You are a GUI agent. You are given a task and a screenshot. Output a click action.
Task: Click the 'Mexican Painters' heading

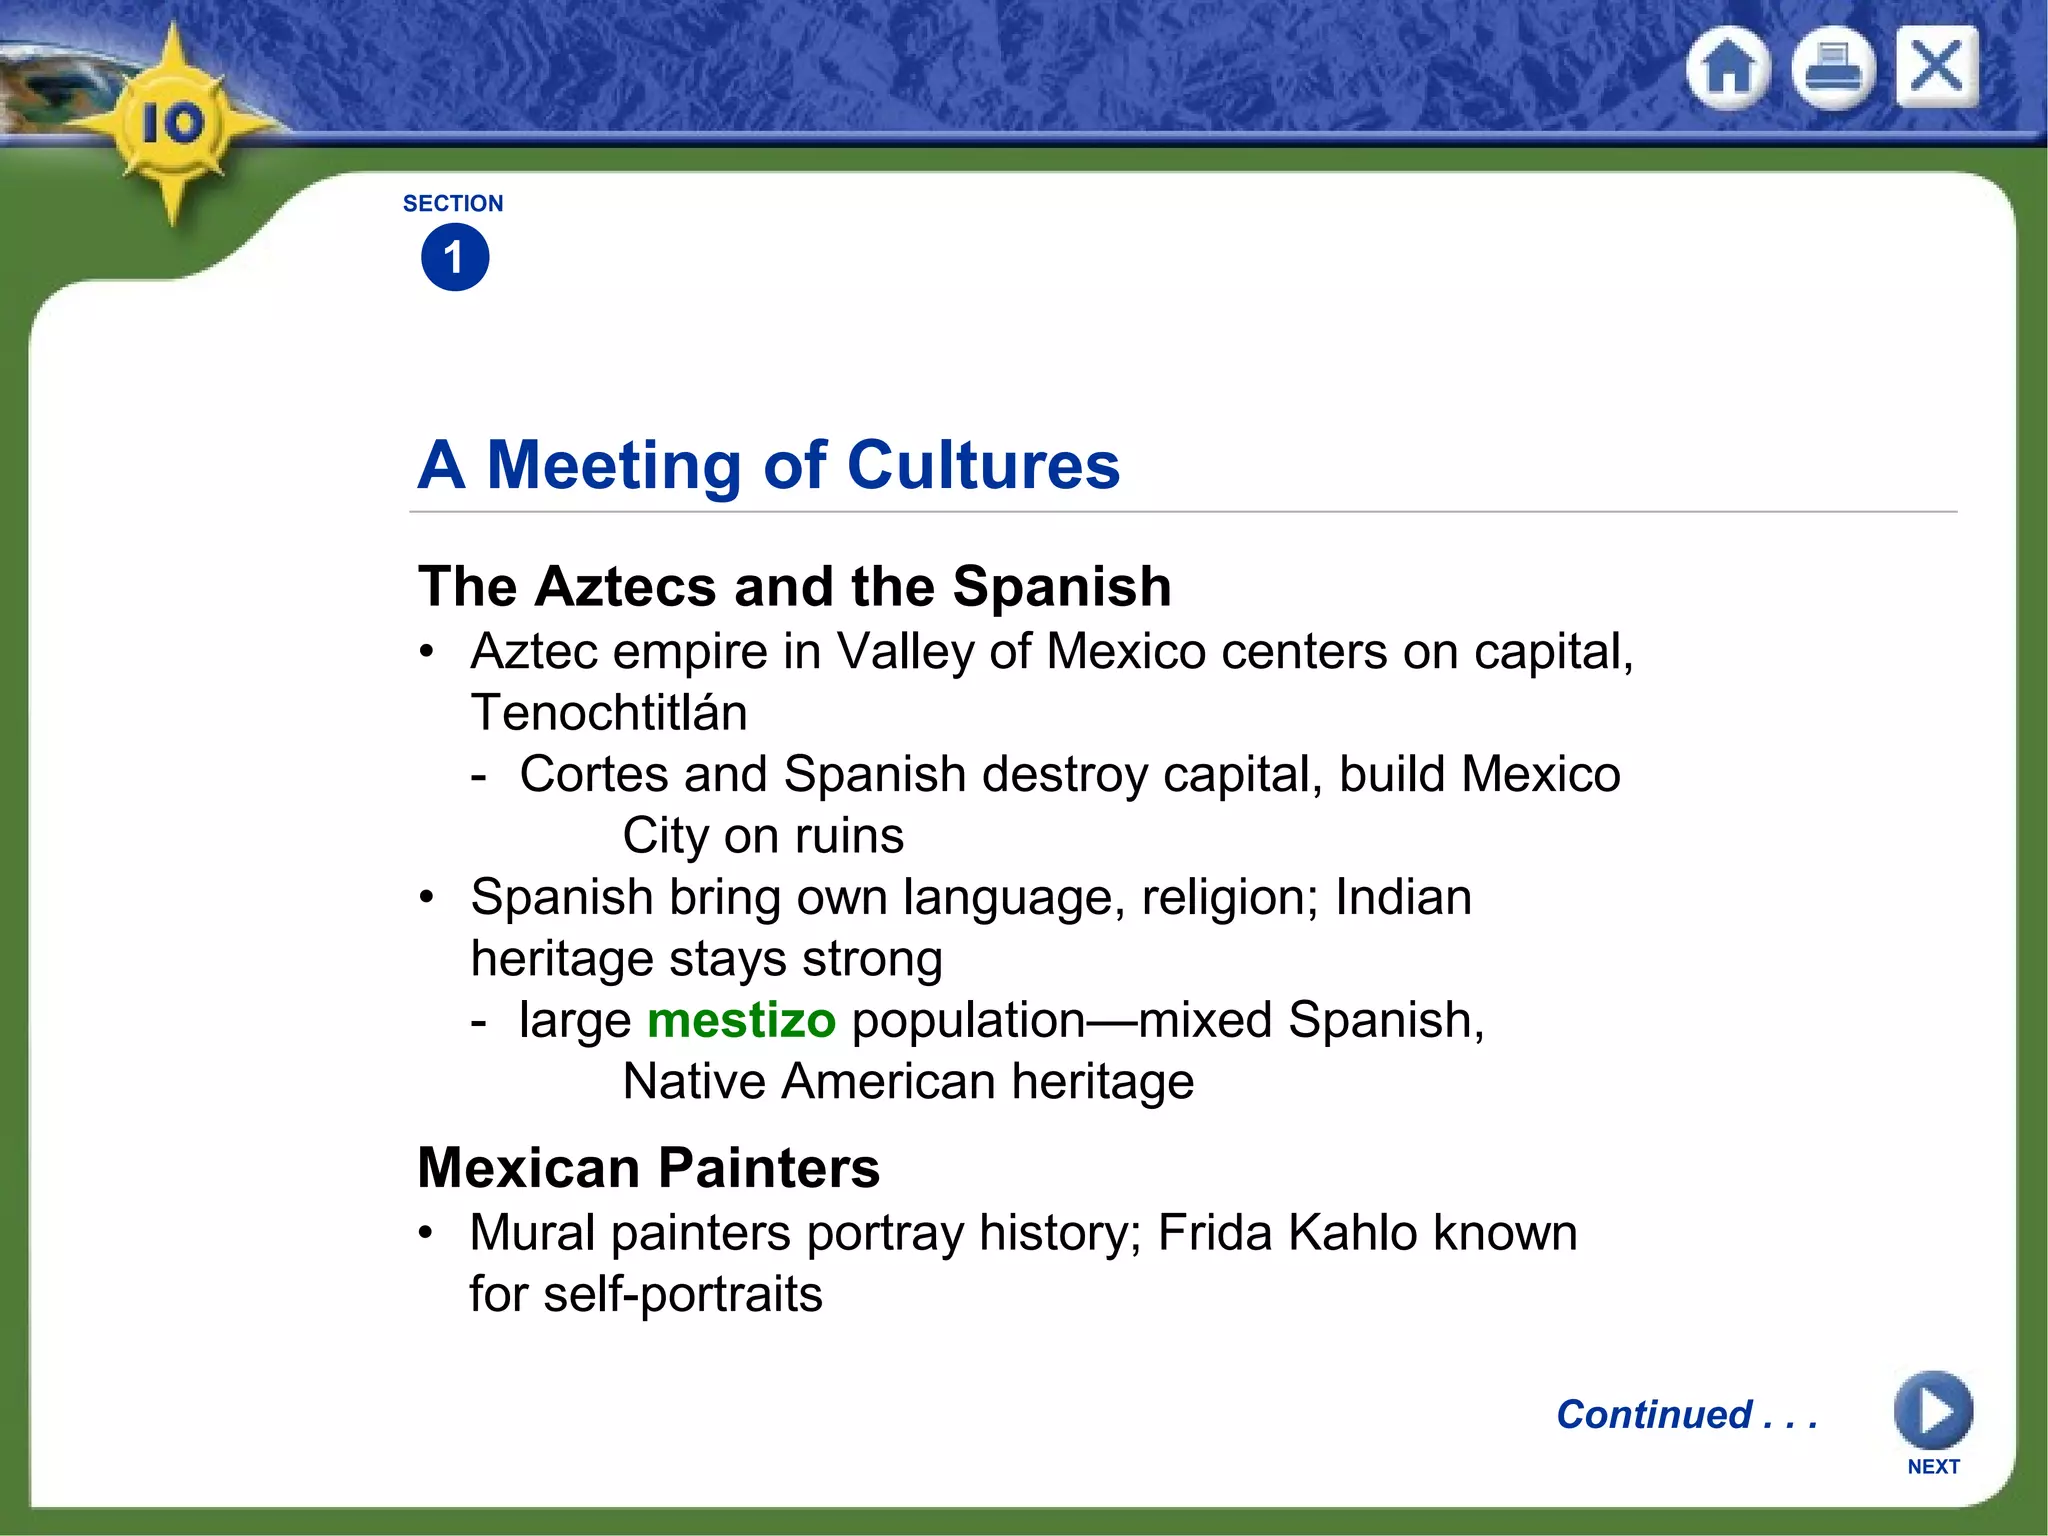click(x=649, y=1167)
